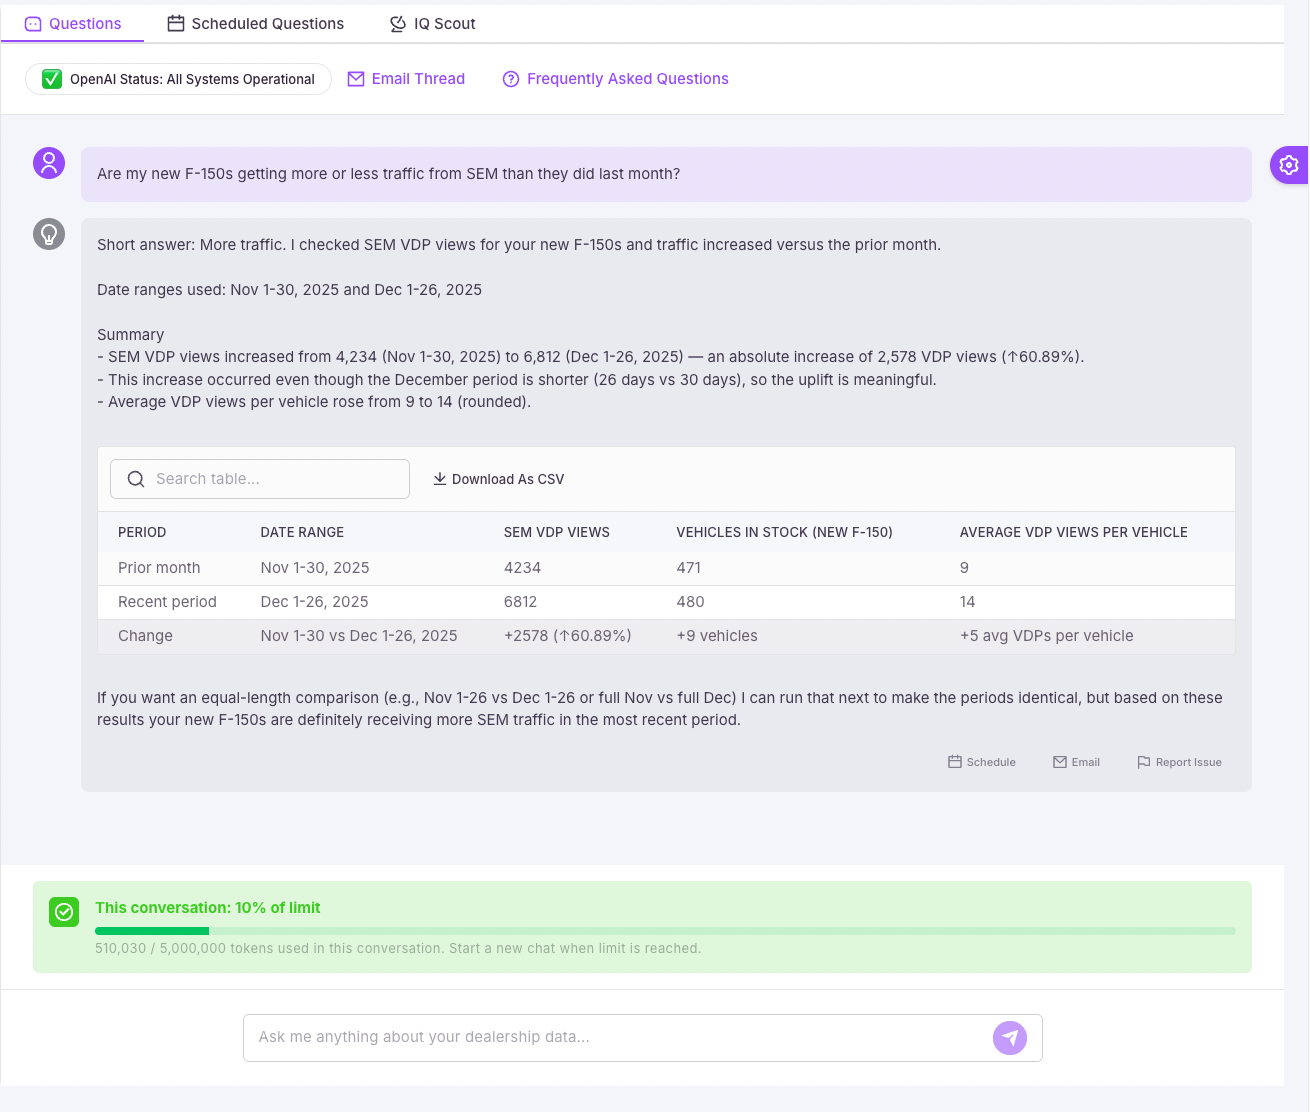The width and height of the screenshot is (1310, 1112).
Task: Click the user avatar next to the question
Action: point(48,162)
